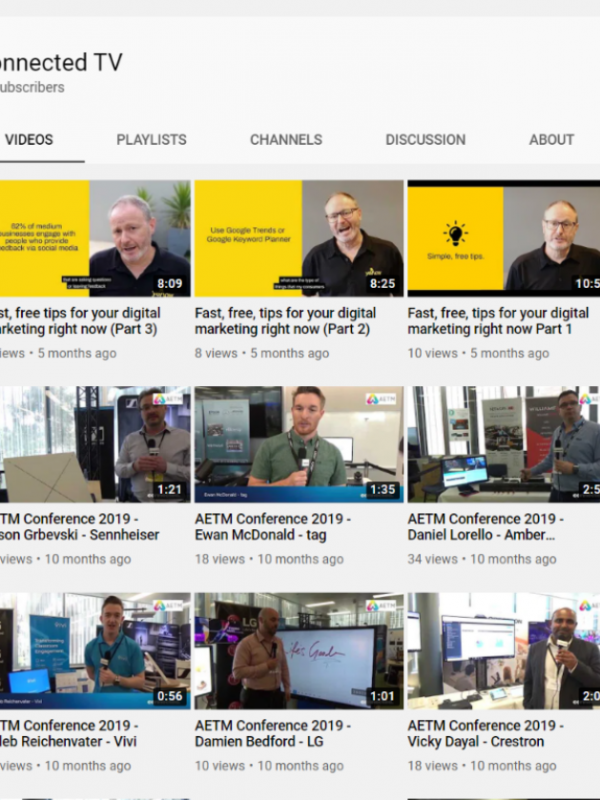Viewport: 600px width, 800px height.
Task: Open title 'AETM Conference 2019 - Damien Bedford - LG'
Action: (x=272, y=734)
